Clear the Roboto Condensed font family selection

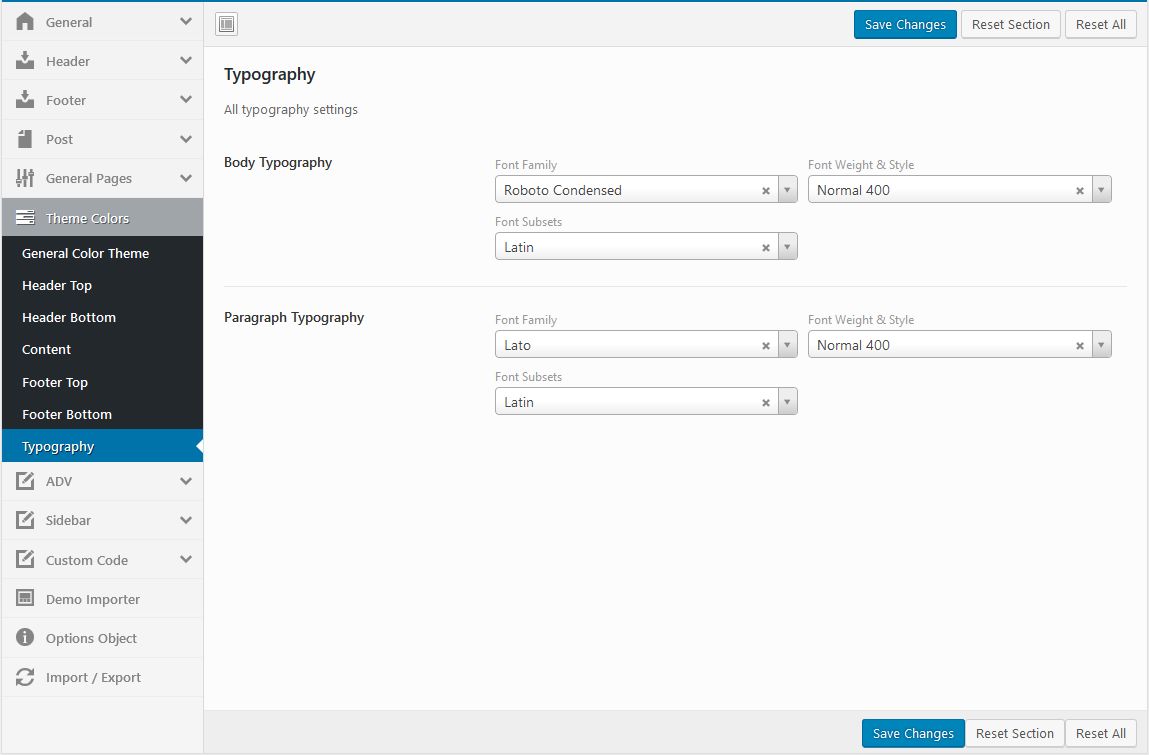[766, 191]
